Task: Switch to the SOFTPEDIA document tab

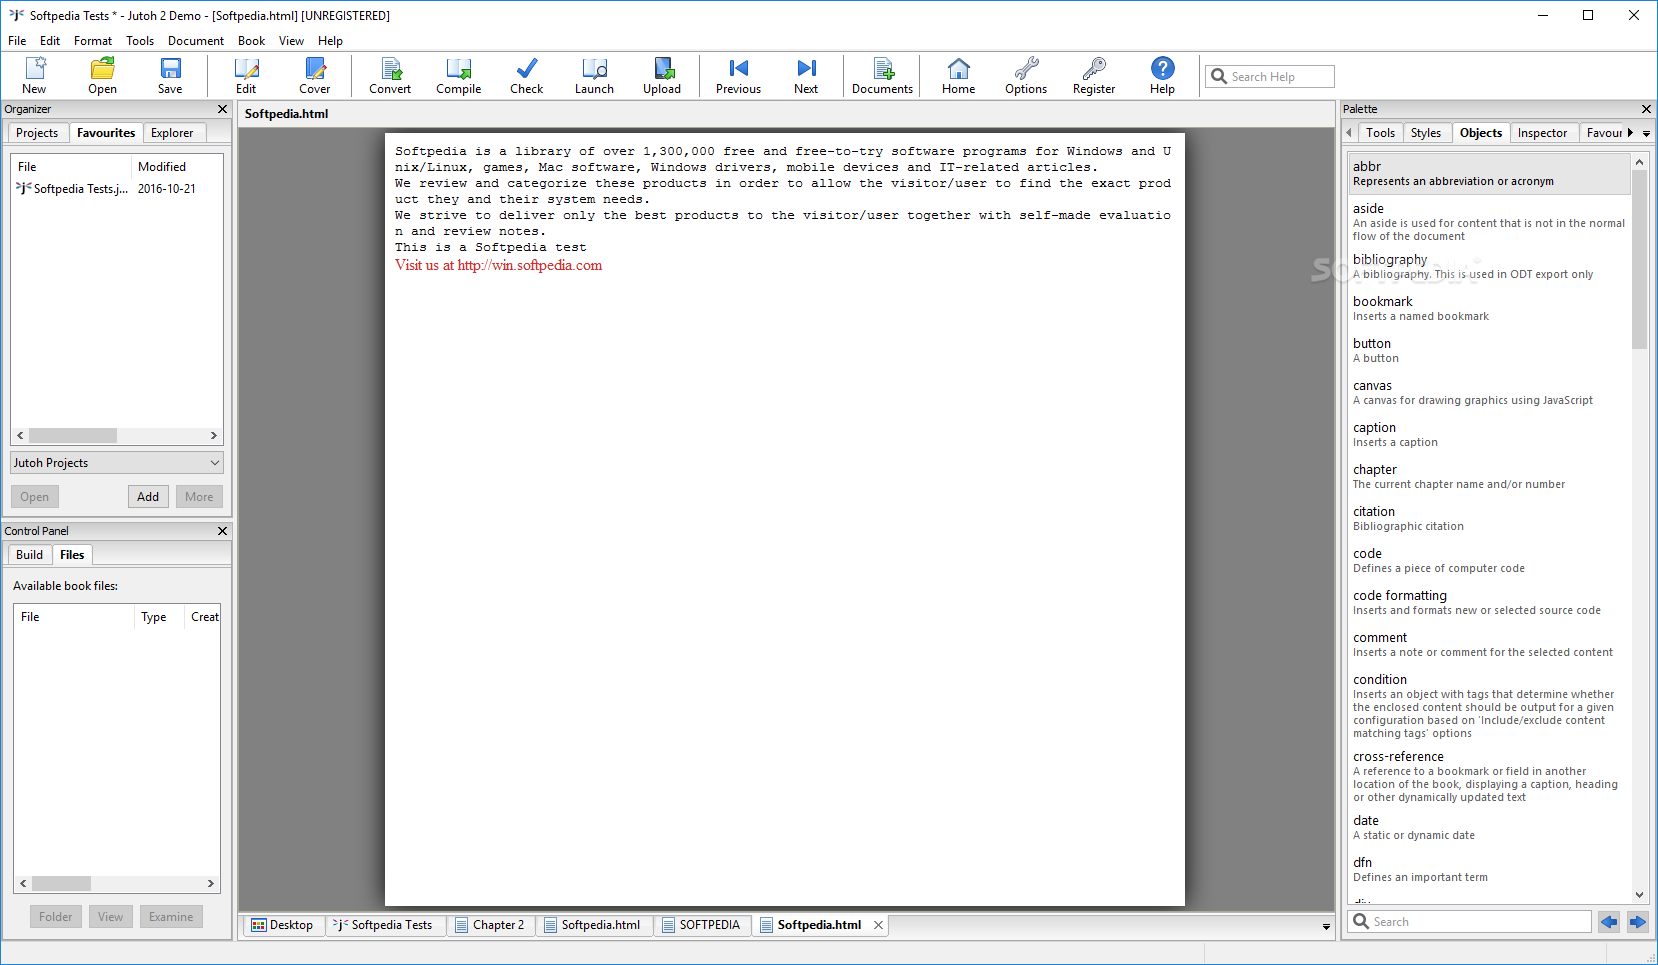Action: click(x=701, y=925)
